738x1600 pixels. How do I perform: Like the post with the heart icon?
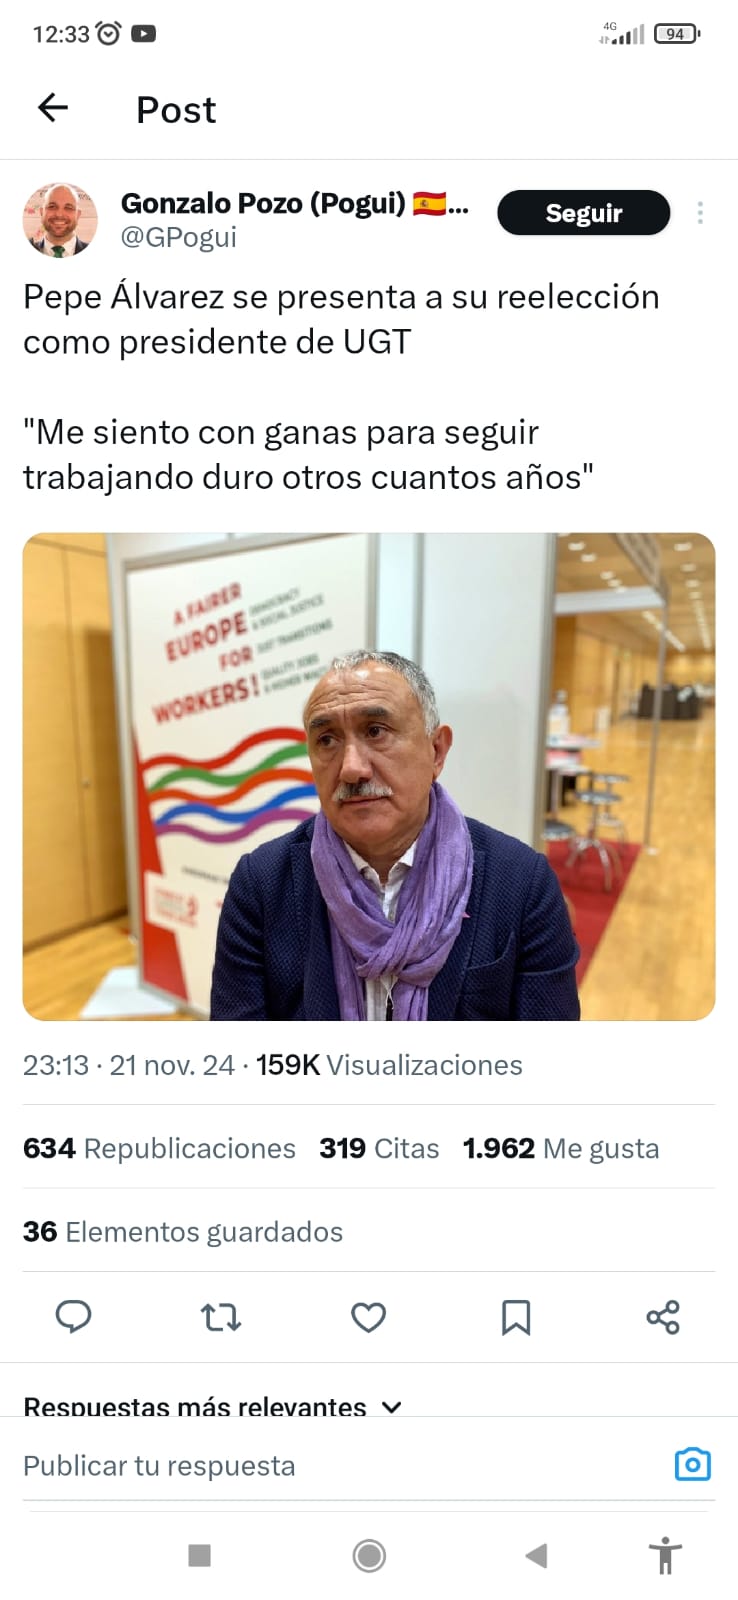click(368, 1317)
